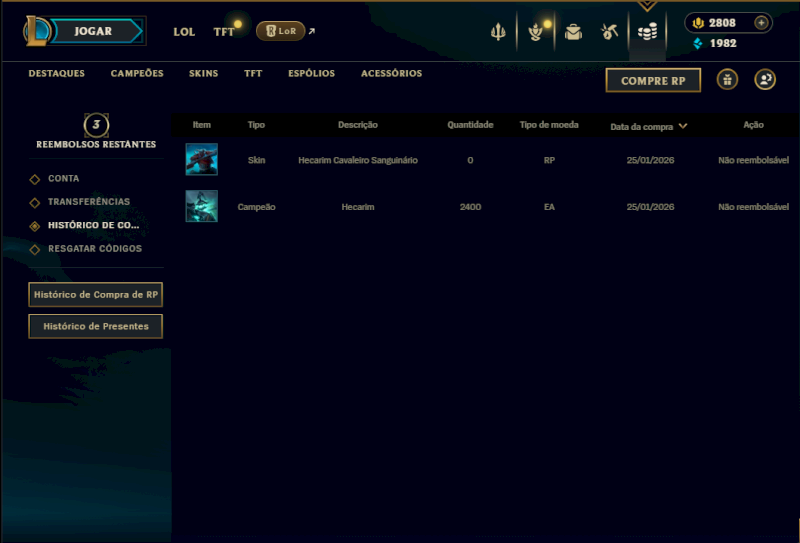
Task: Switch to the CAMPEÕES store tab
Action: [x=137, y=73]
